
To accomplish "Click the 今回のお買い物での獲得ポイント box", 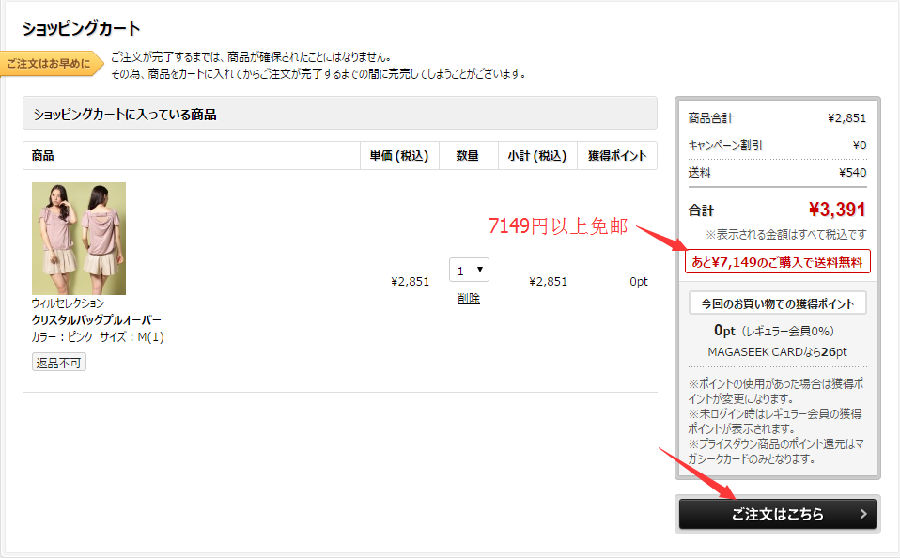I will coord(777,304).
